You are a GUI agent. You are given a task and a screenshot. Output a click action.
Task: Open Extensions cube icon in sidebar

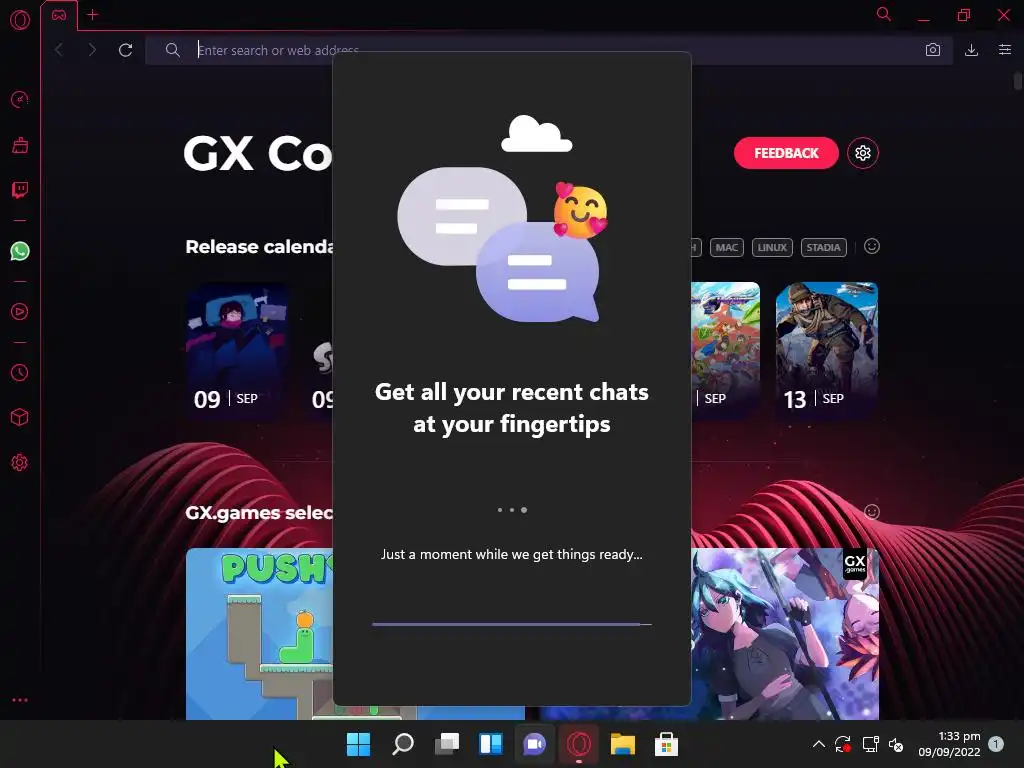20,417
